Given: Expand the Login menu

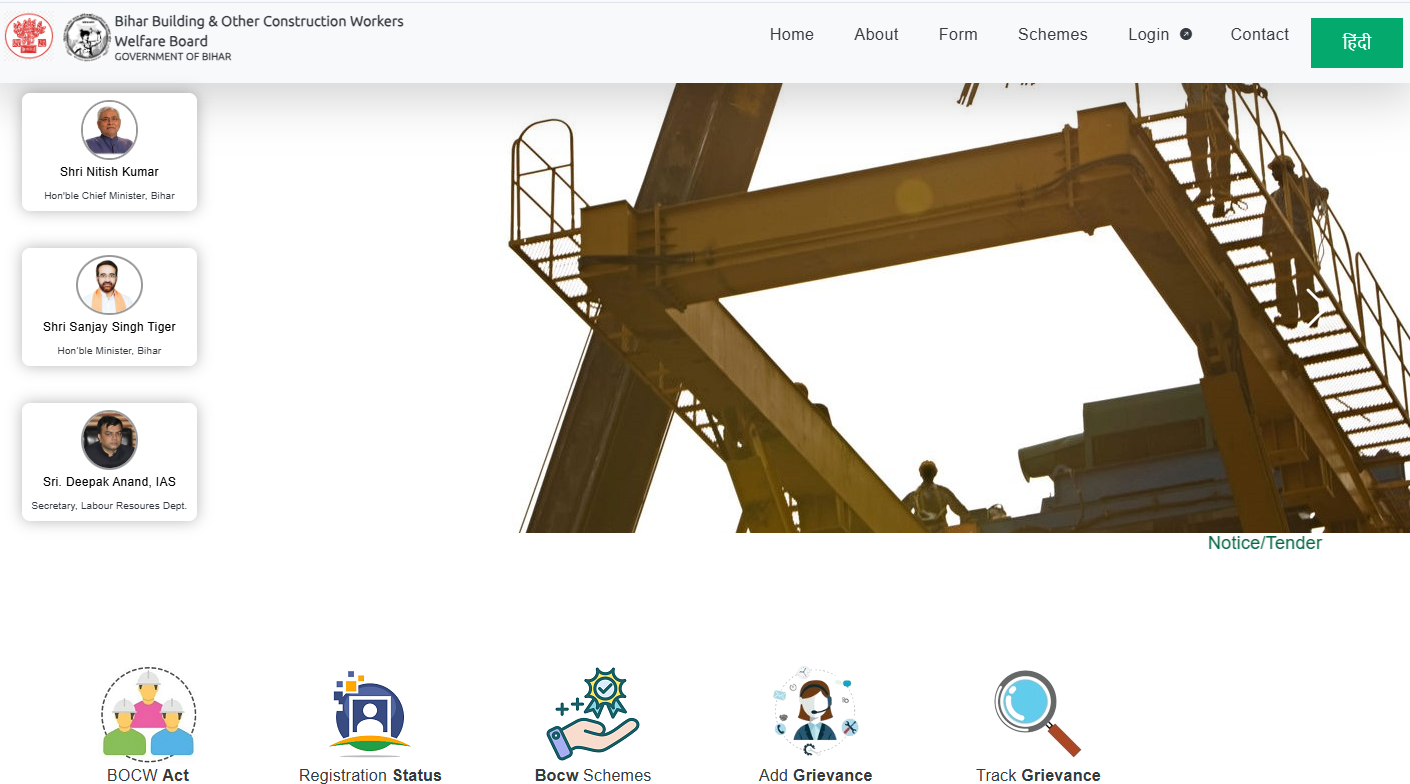Looking at the screenshot, I should point(1148,34).
